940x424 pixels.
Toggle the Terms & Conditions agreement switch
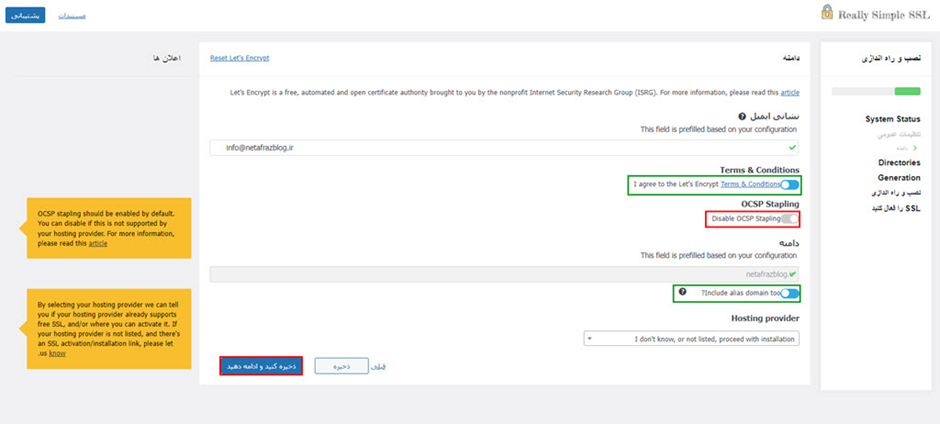point(790,185)
